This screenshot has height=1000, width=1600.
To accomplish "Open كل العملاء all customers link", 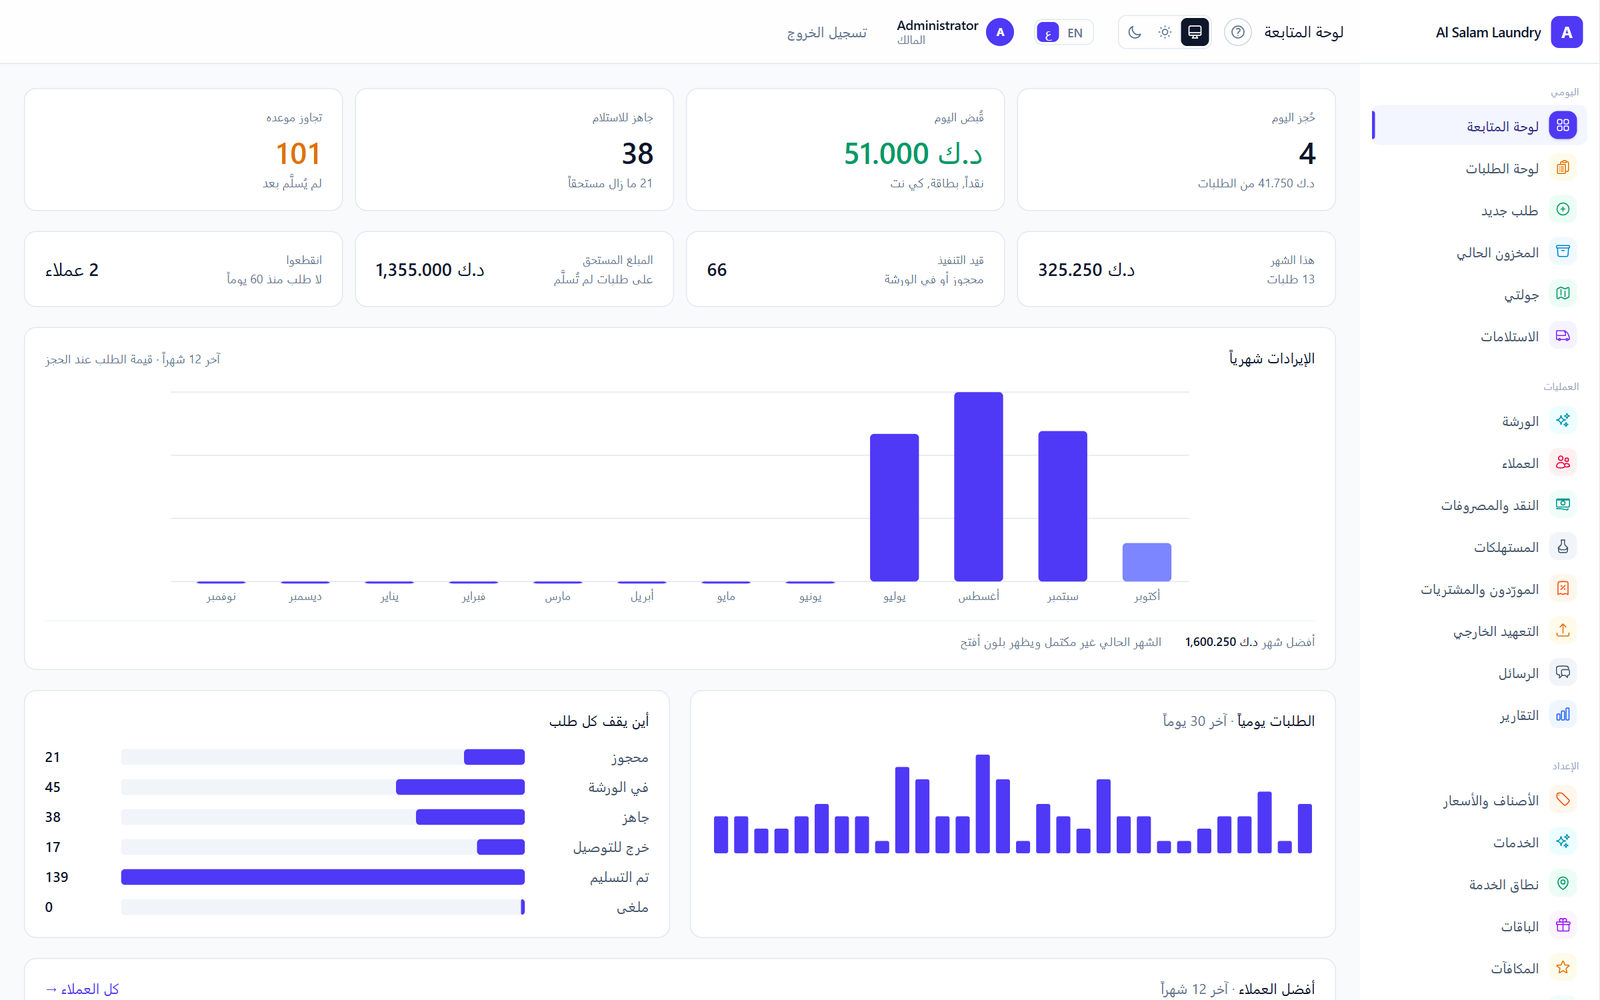I will coord(82,989).
